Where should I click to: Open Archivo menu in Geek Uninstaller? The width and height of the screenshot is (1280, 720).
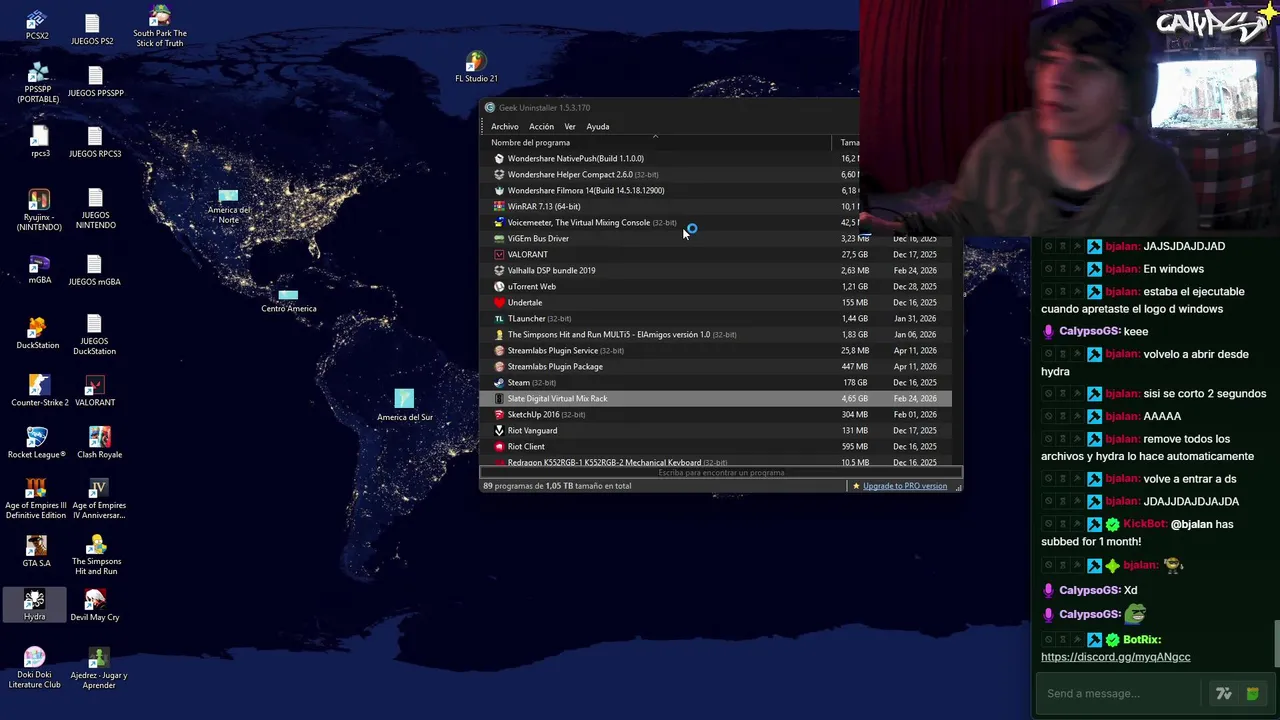point(504,126)
